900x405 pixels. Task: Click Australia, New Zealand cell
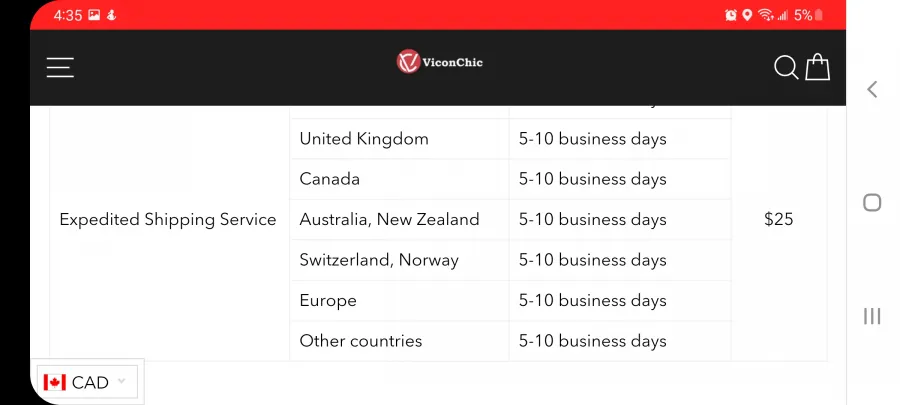click(399, 220)
